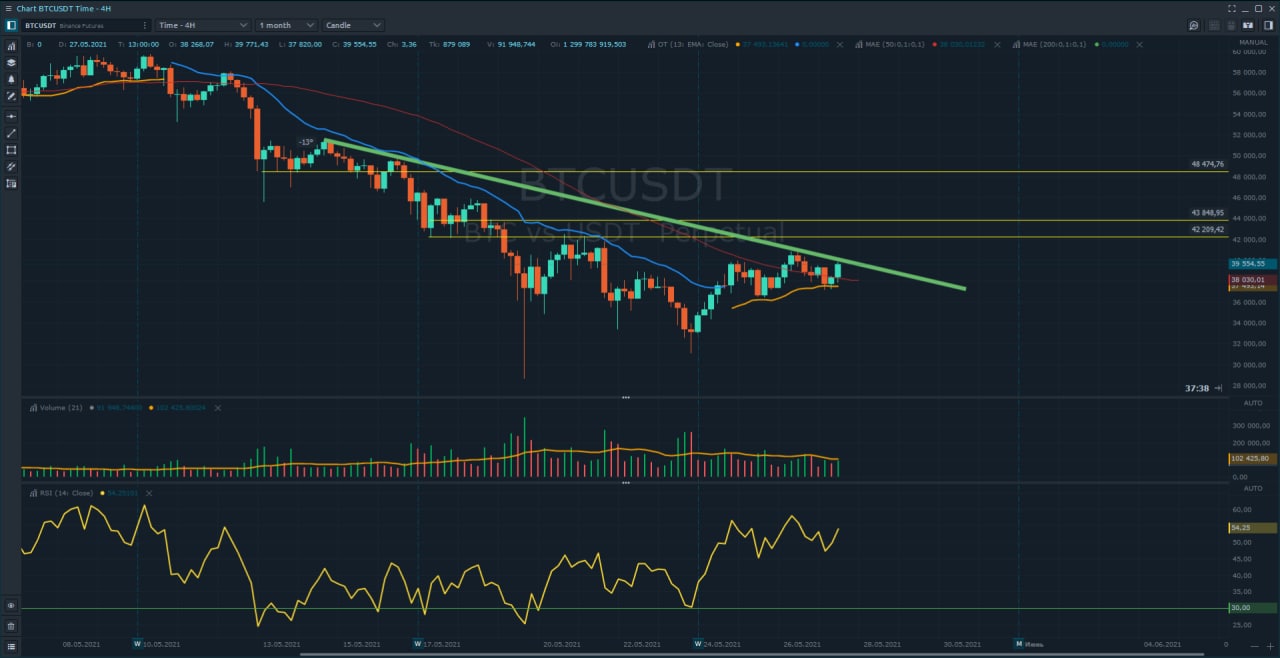This screenshot has width=1280, height=658.
Task: Enter full screen mode via title bar icon
Action: click(1232, 8)
